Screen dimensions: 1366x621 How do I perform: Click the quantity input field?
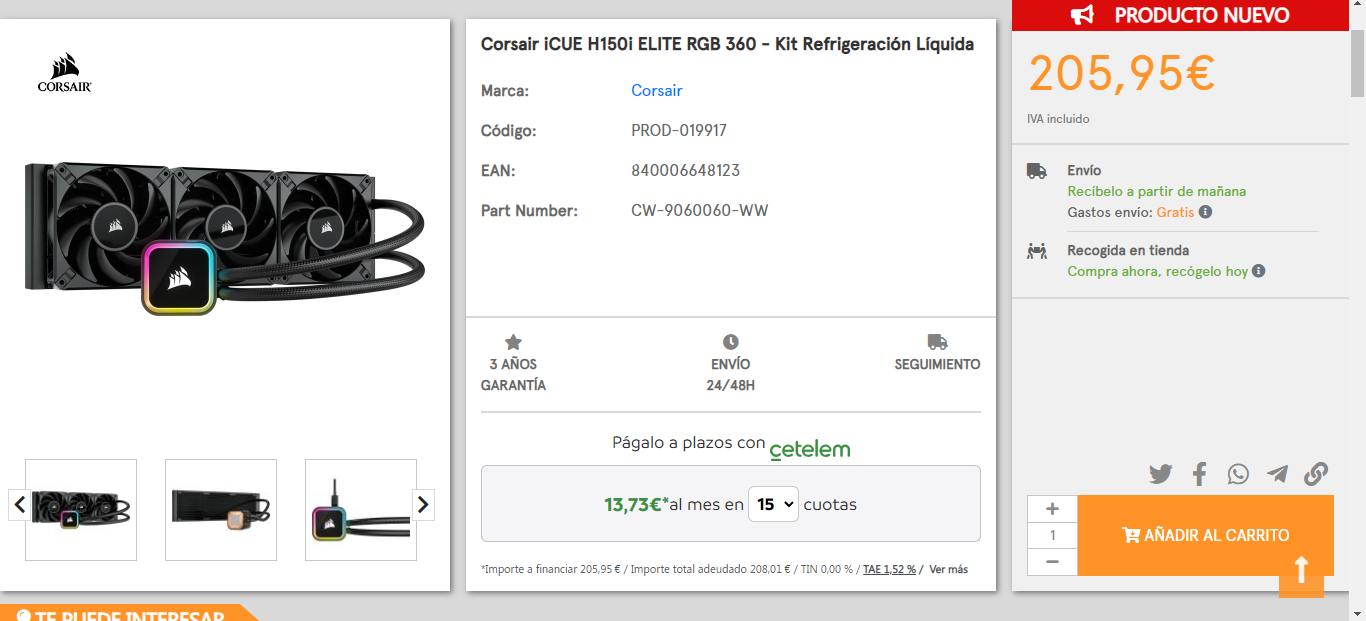point(1052,535)
